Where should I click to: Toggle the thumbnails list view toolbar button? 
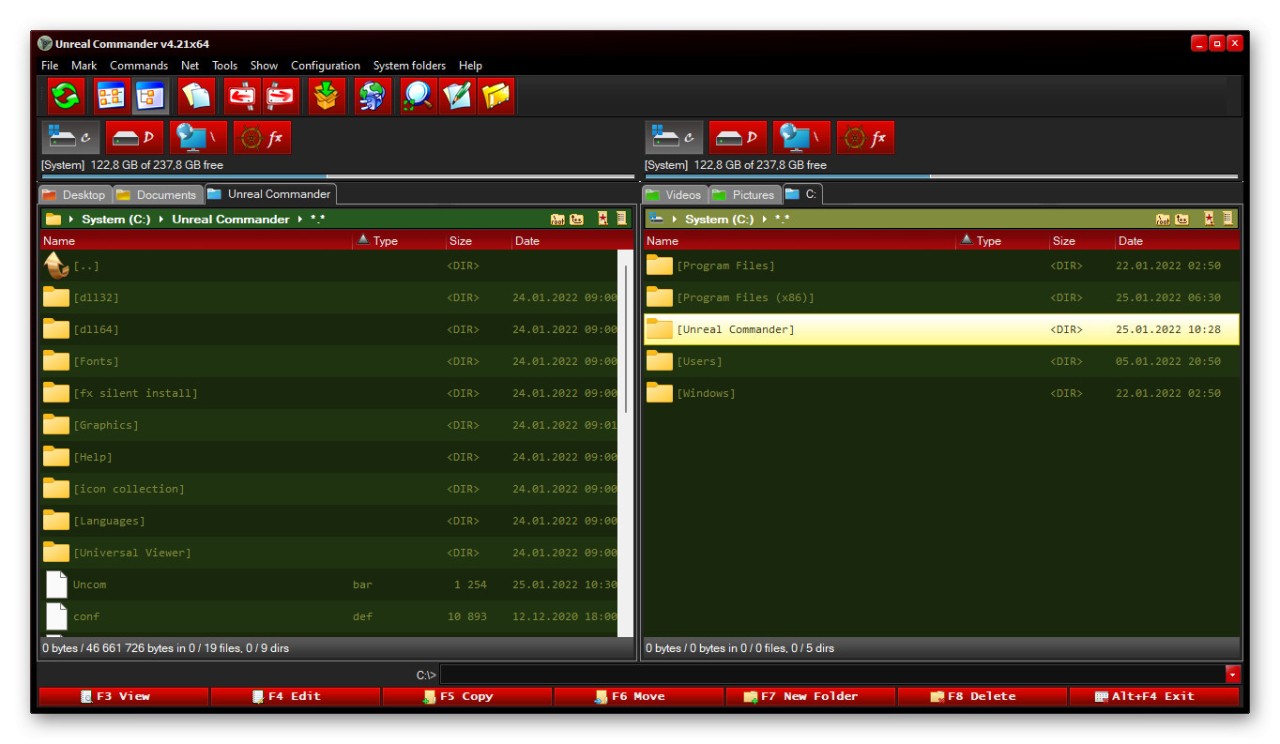[111, 96]
